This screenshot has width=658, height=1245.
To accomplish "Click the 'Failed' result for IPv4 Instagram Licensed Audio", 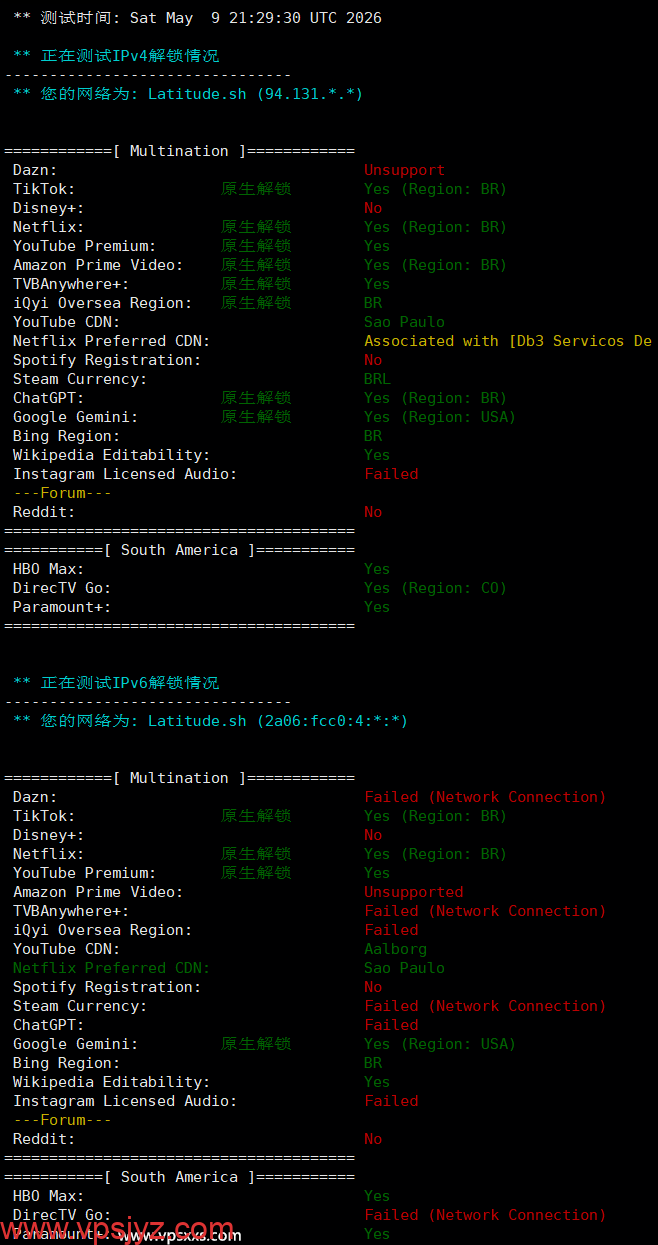I will [x=391, y=474].
